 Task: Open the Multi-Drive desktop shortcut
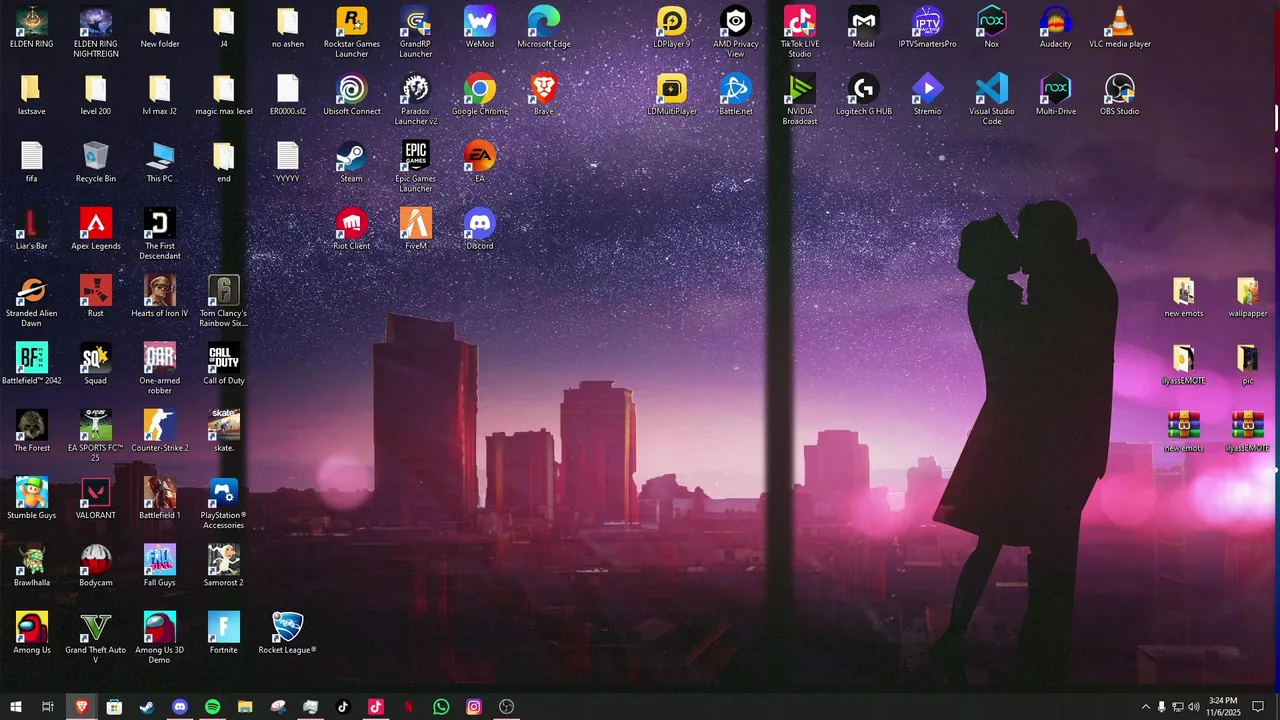click(1056, 94)
